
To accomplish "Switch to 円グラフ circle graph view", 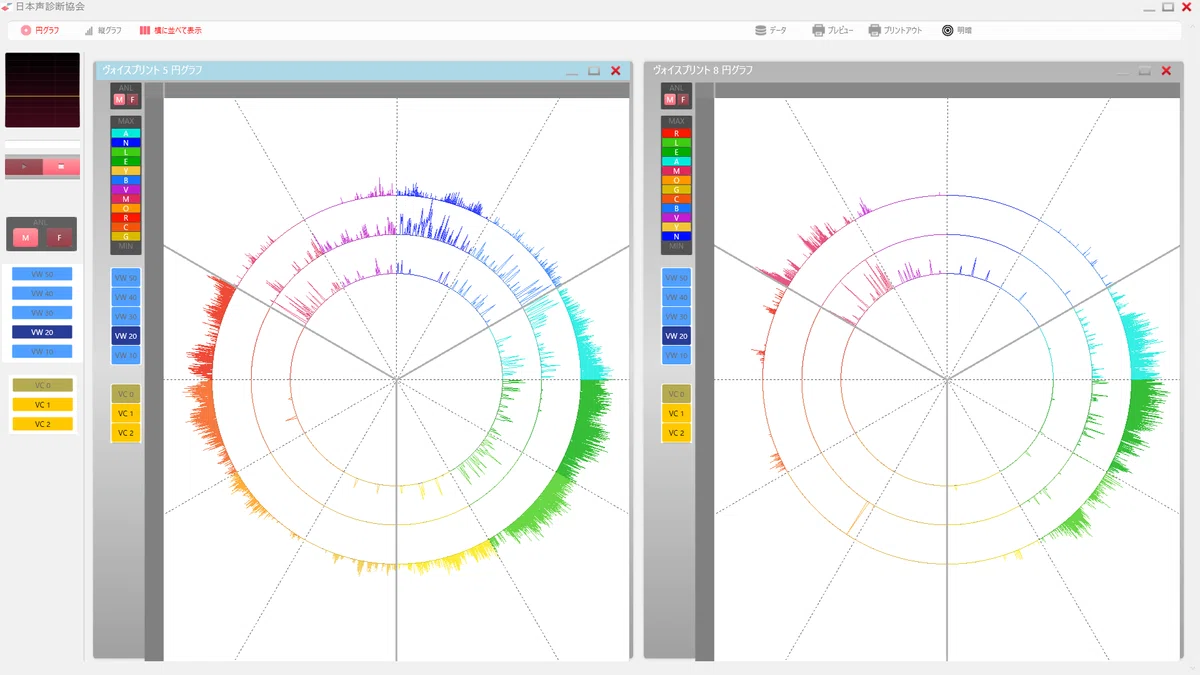I will (x=40, y=31).
